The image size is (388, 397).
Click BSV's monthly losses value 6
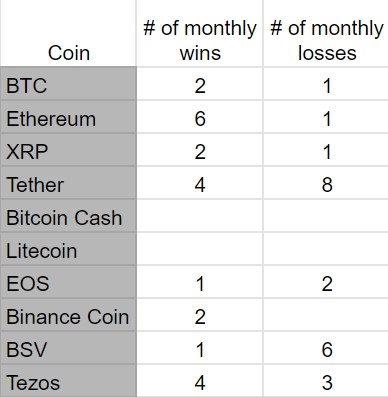click(x=326, y=348)
